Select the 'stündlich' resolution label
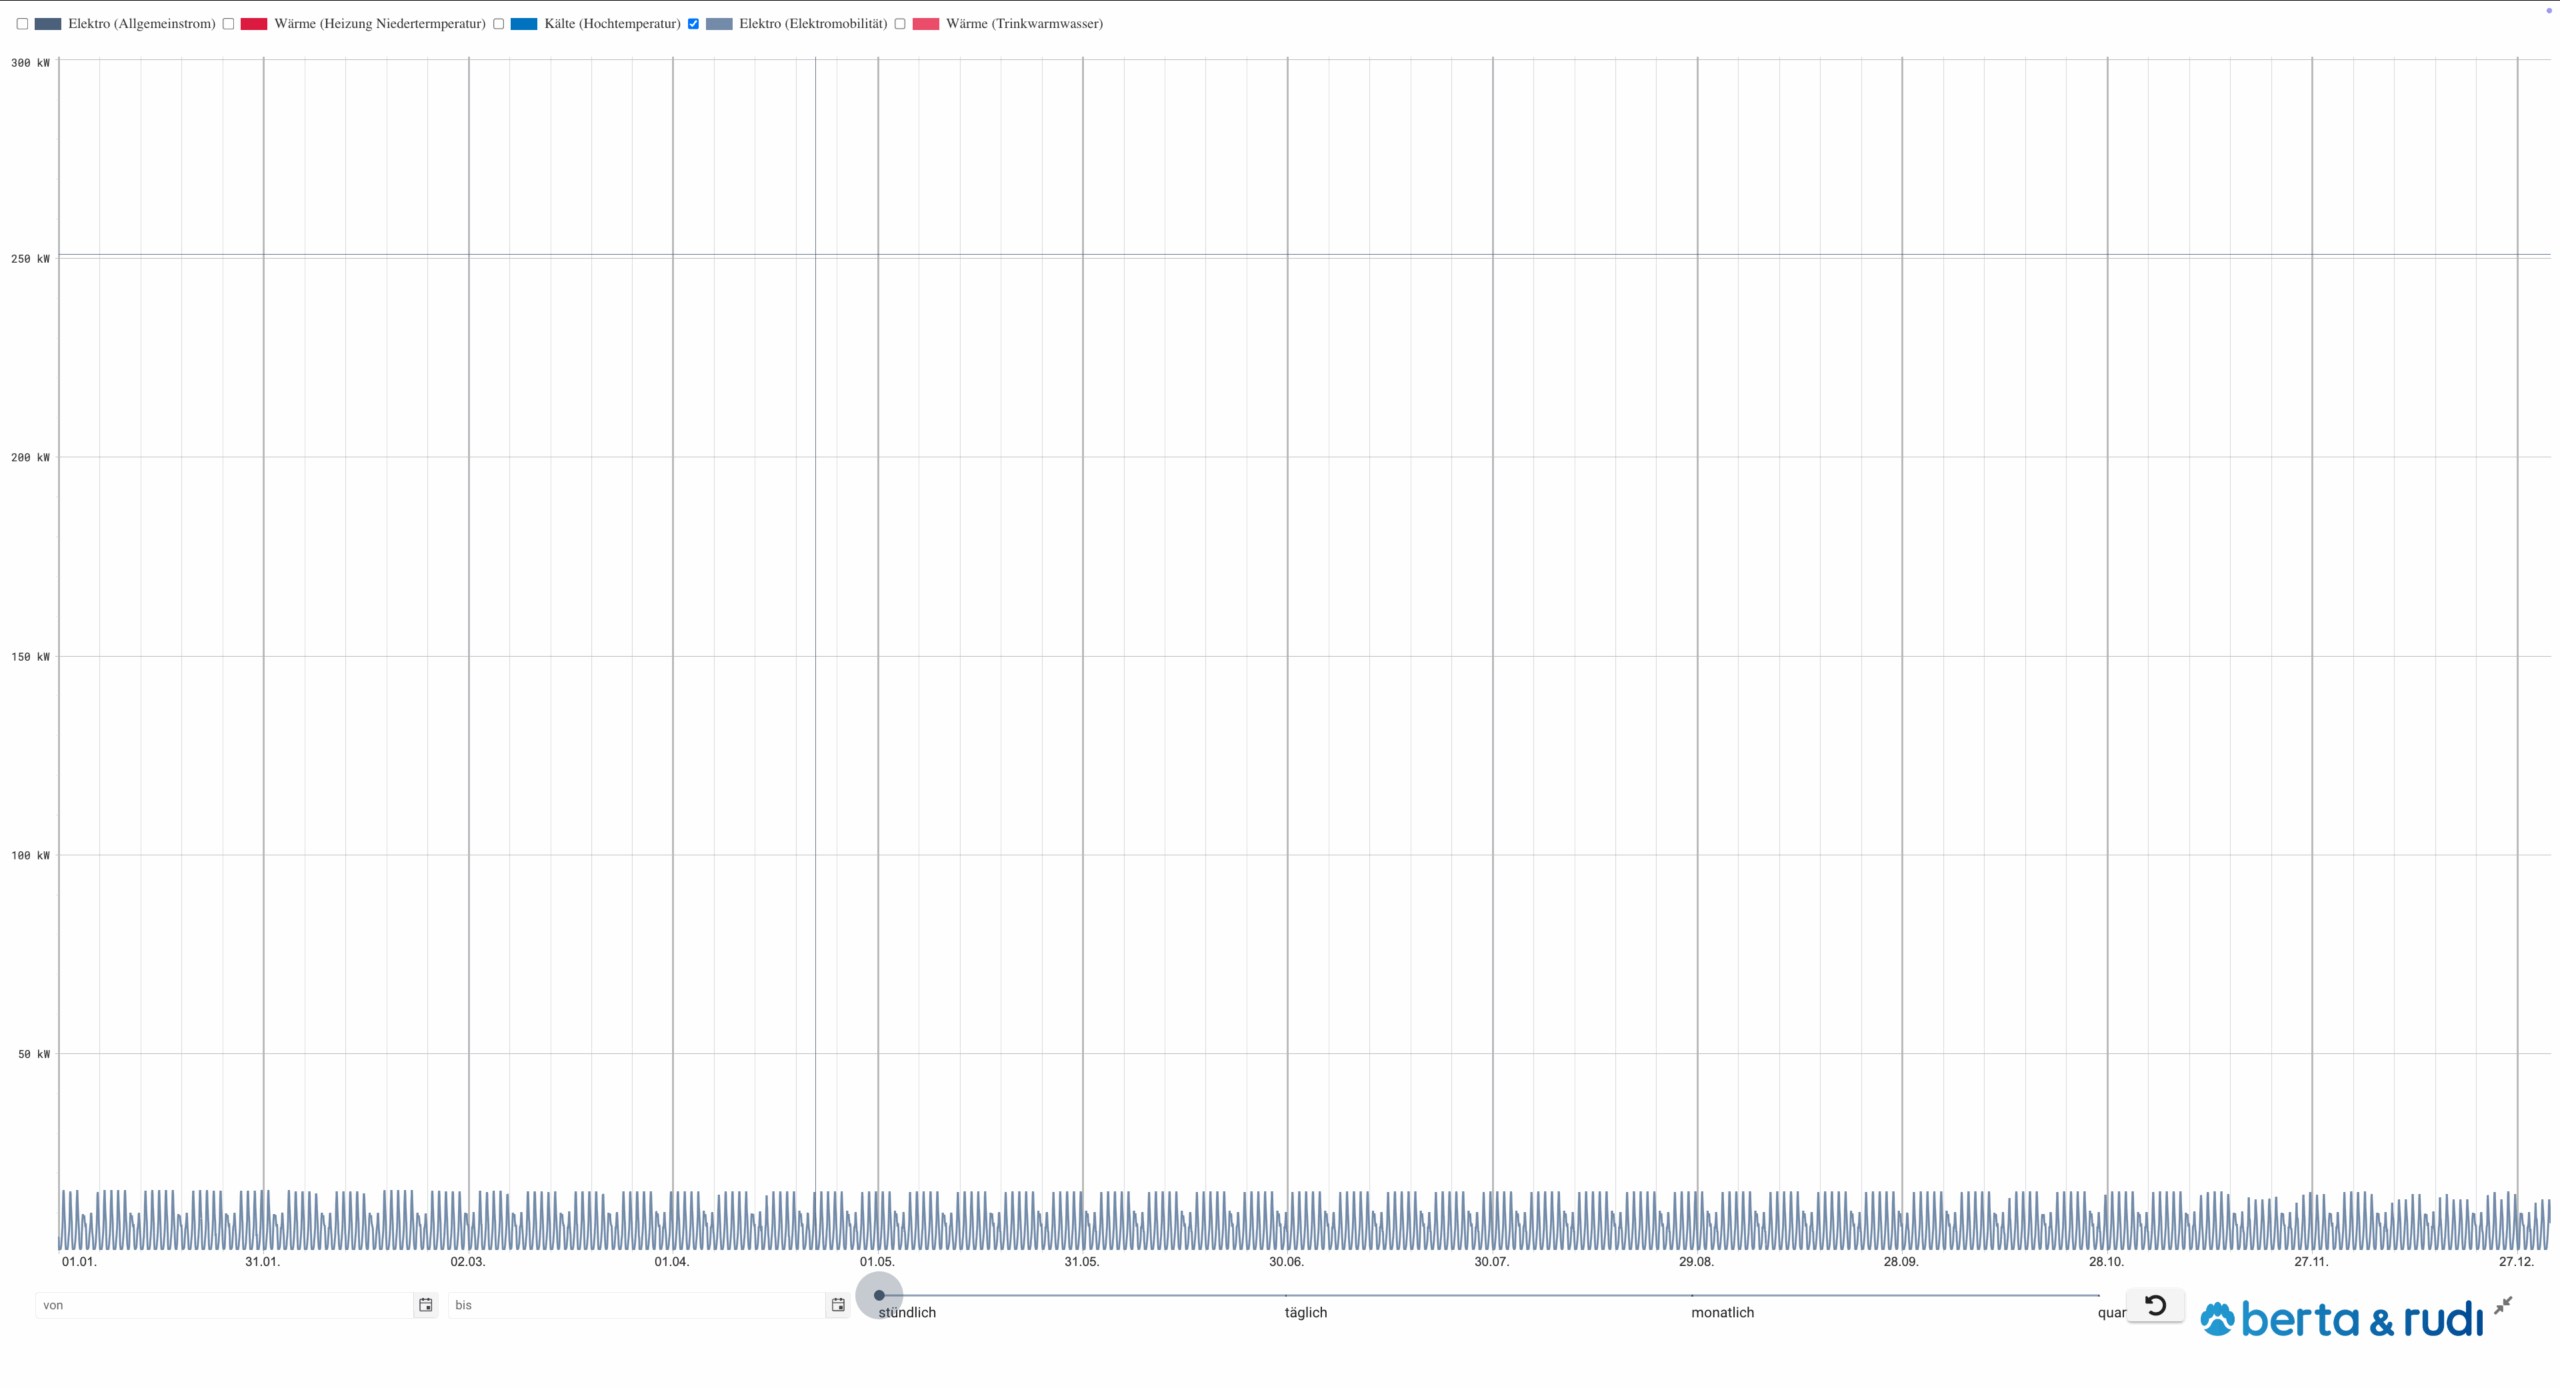The image size is (2560, 1388). (907, 1312)
